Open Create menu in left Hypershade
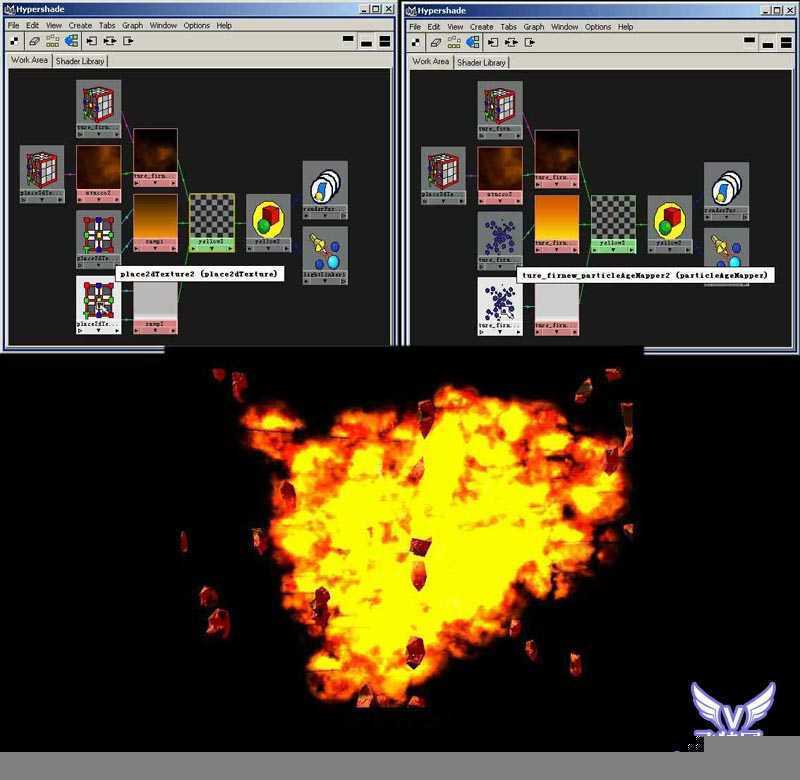800x780 pixels. 80,25
